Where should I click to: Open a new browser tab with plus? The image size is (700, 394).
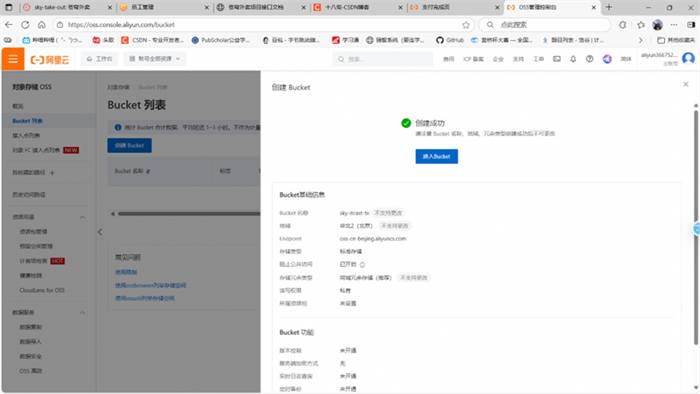coord(609,7)
